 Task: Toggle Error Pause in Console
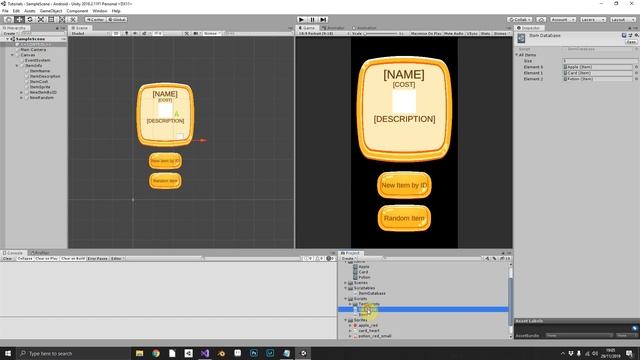click(x=98, y=258)
